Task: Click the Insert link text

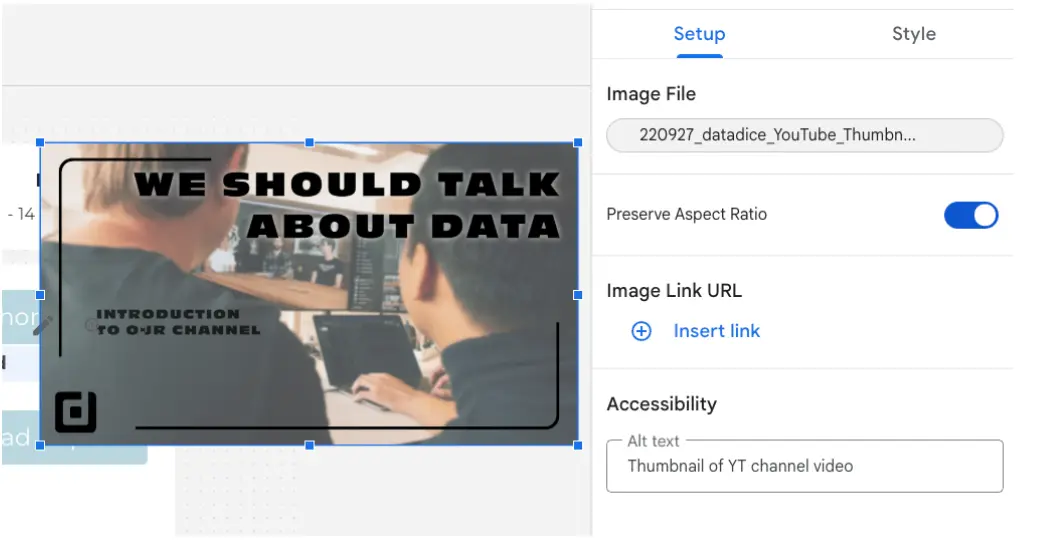Action: (717, 331)
